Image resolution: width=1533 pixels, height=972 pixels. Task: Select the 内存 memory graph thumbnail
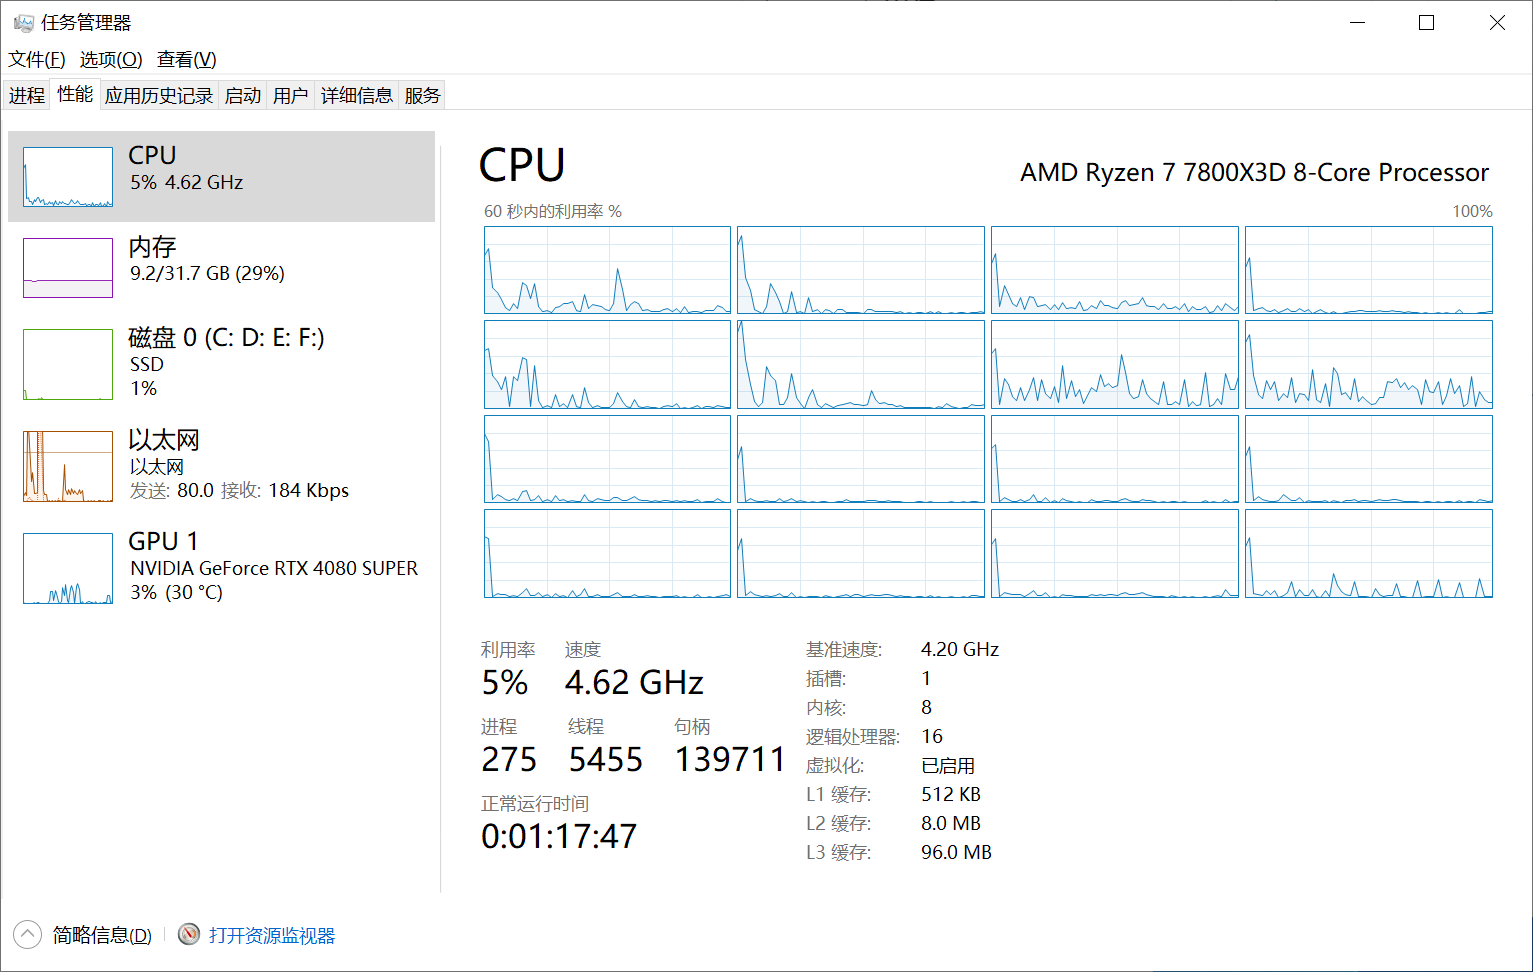[68, 268]
